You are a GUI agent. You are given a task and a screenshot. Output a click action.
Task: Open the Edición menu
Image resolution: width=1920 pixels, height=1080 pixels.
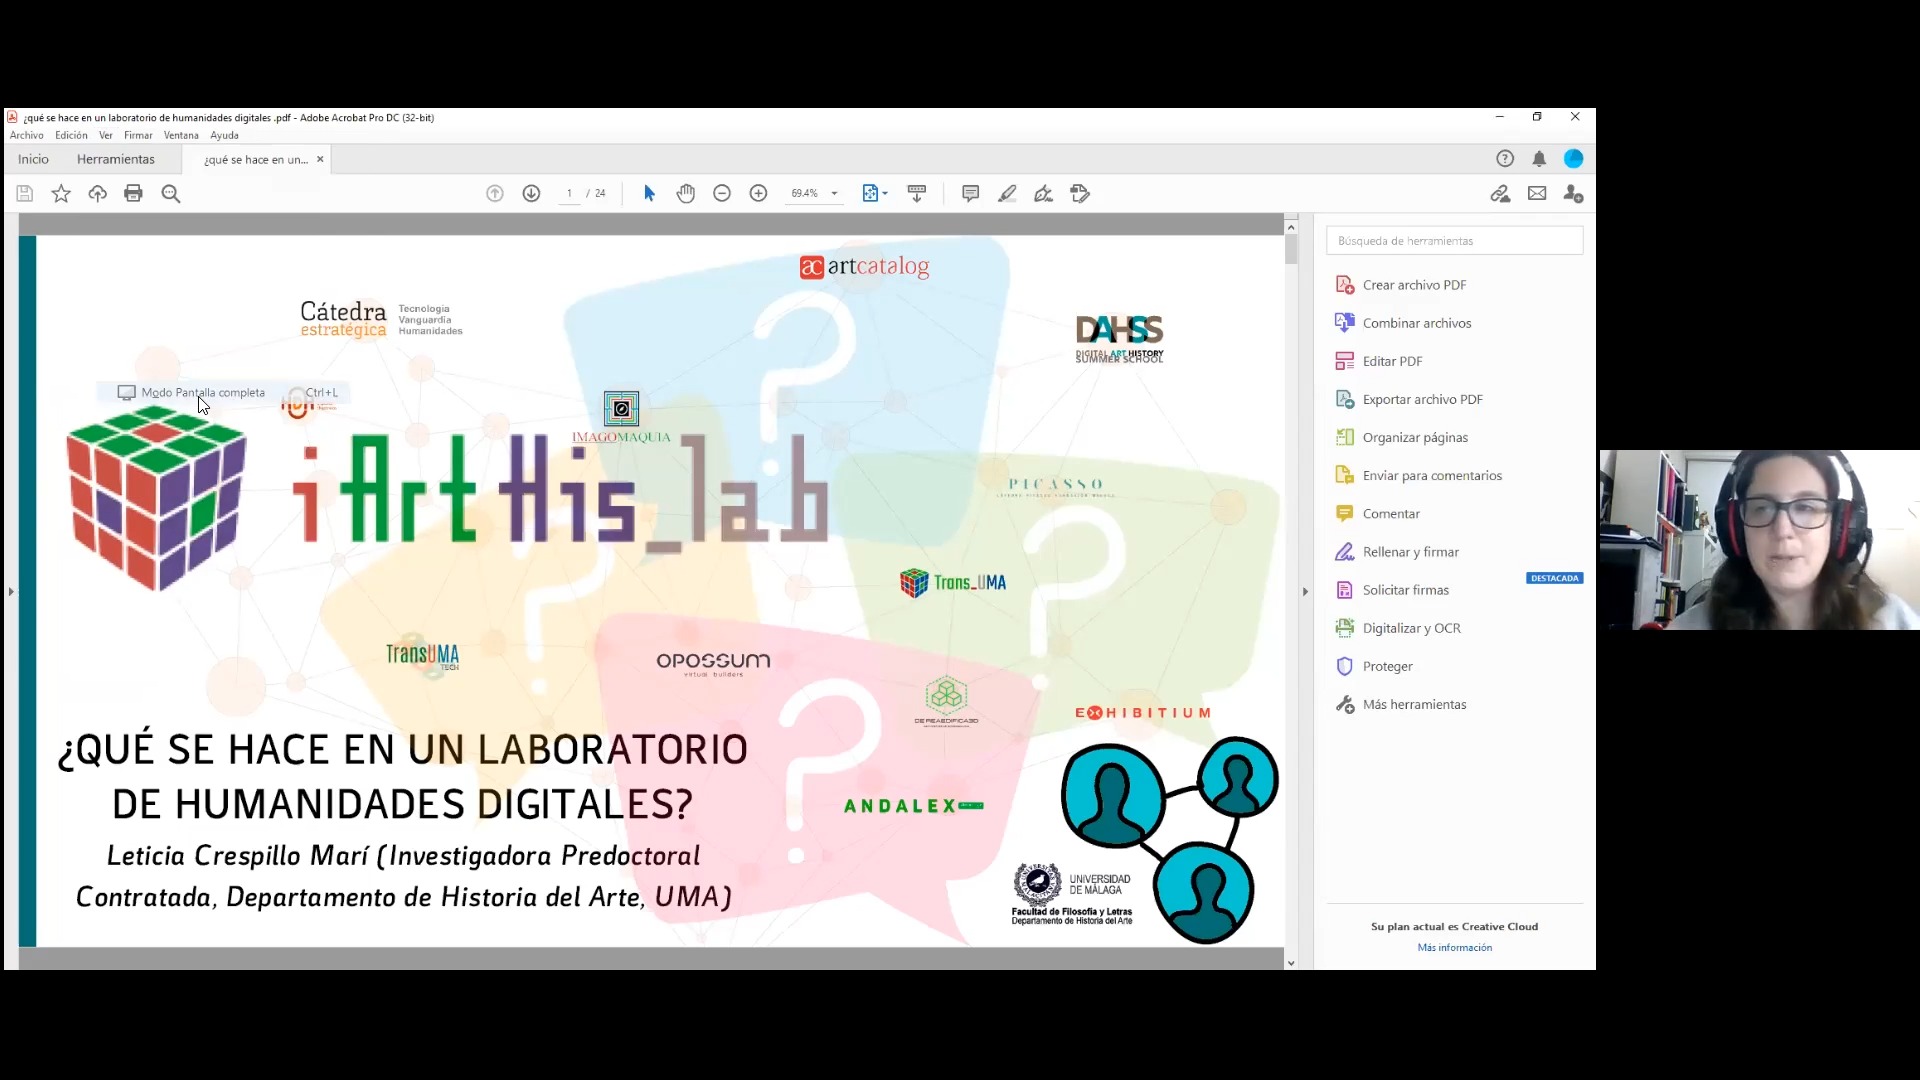(71, 136)
